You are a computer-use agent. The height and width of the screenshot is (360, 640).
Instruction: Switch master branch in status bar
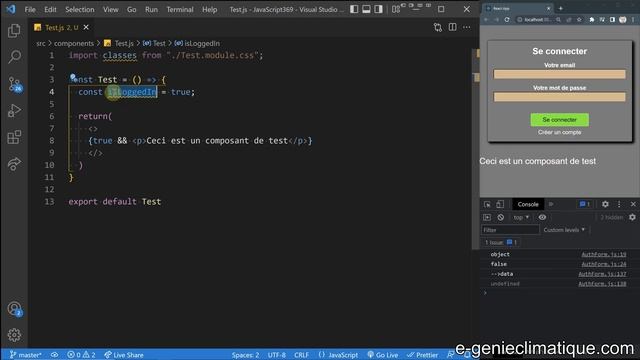click(25, 355)
